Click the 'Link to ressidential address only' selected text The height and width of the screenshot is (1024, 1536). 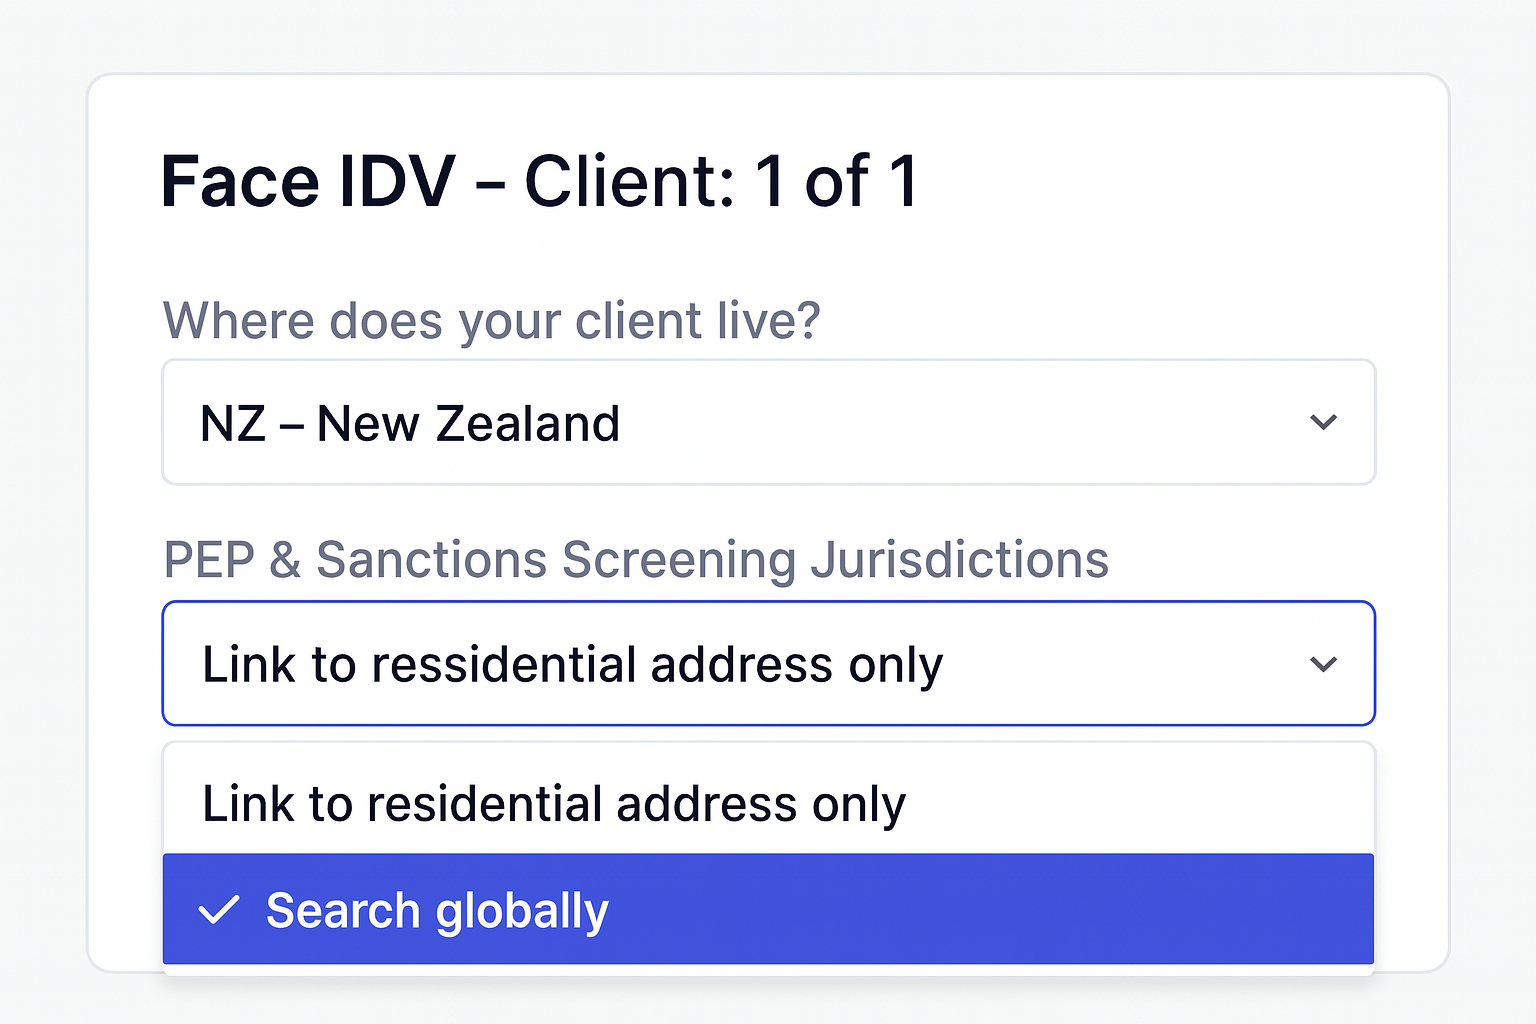point(572,665)
